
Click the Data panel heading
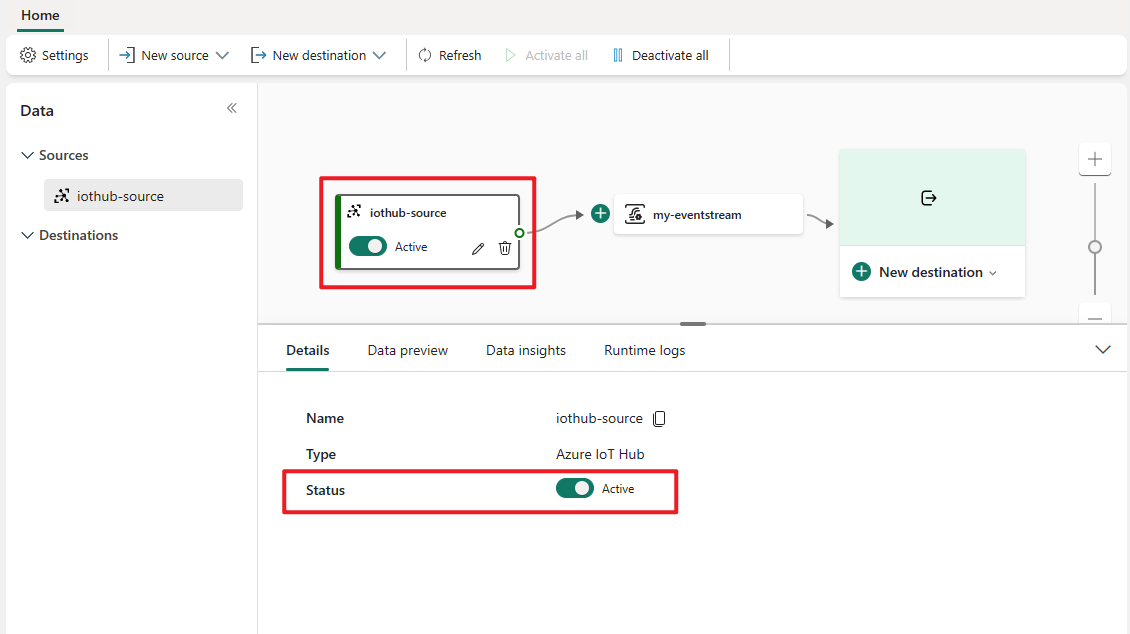click(x=37, y=111)
